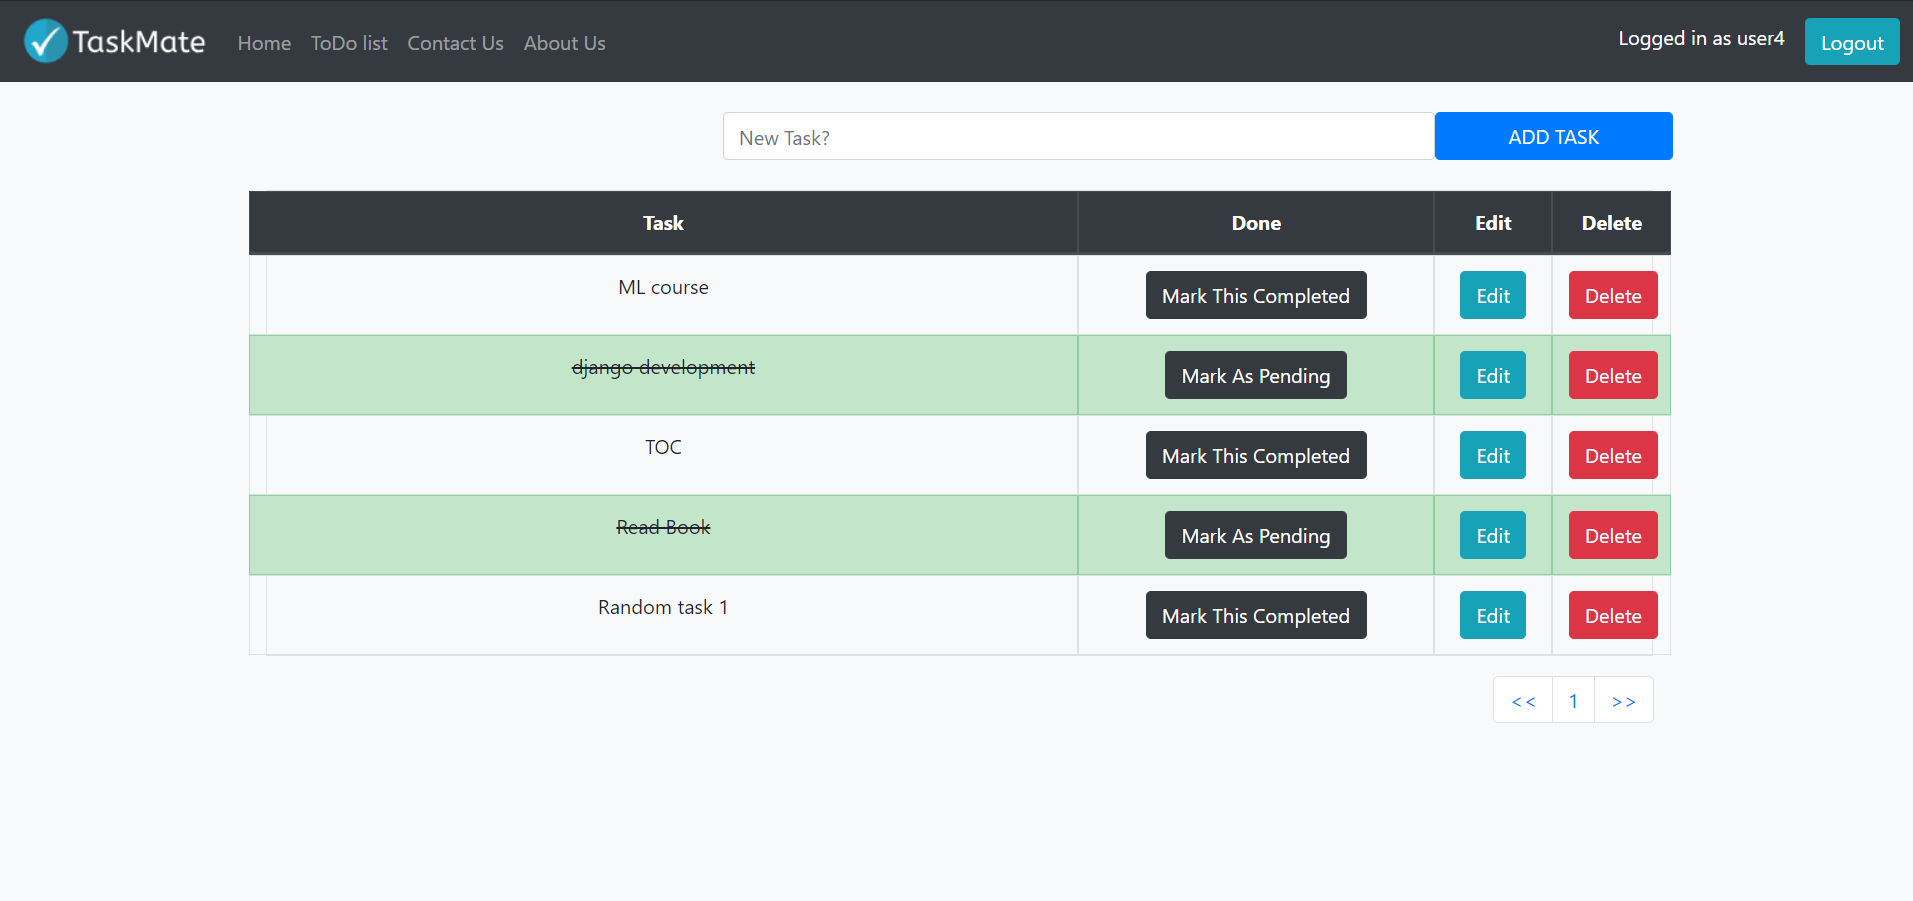Mark Read Book as pending
This screenshot has height=901, width=1913.
pos(1255,535)
